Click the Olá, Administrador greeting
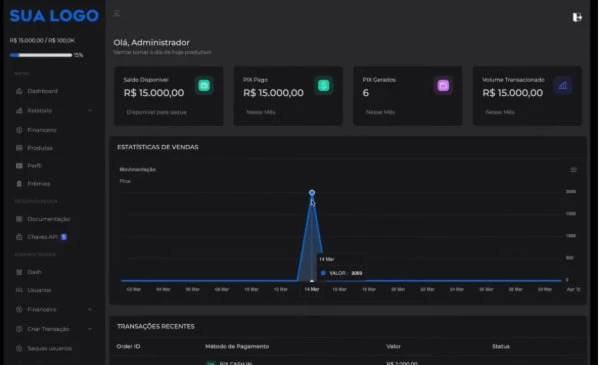This screenshot has height=365, width=600. tap(152, 42)
